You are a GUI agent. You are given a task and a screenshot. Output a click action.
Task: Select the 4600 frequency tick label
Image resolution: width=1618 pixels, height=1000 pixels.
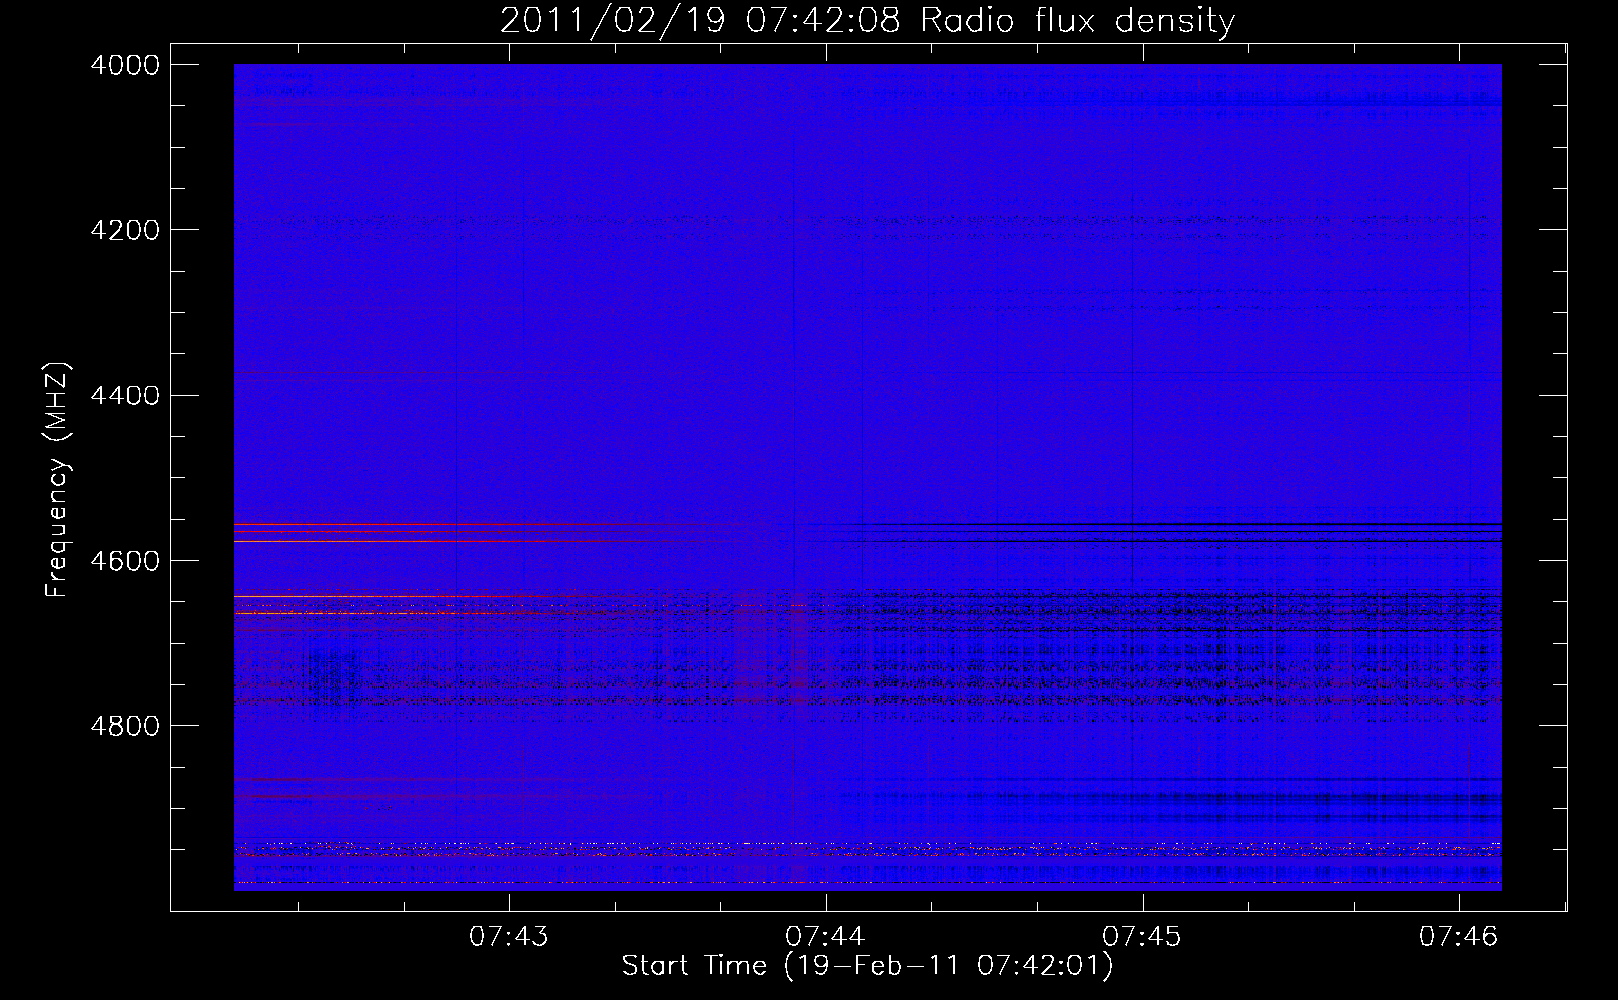(x=125, y=561)
